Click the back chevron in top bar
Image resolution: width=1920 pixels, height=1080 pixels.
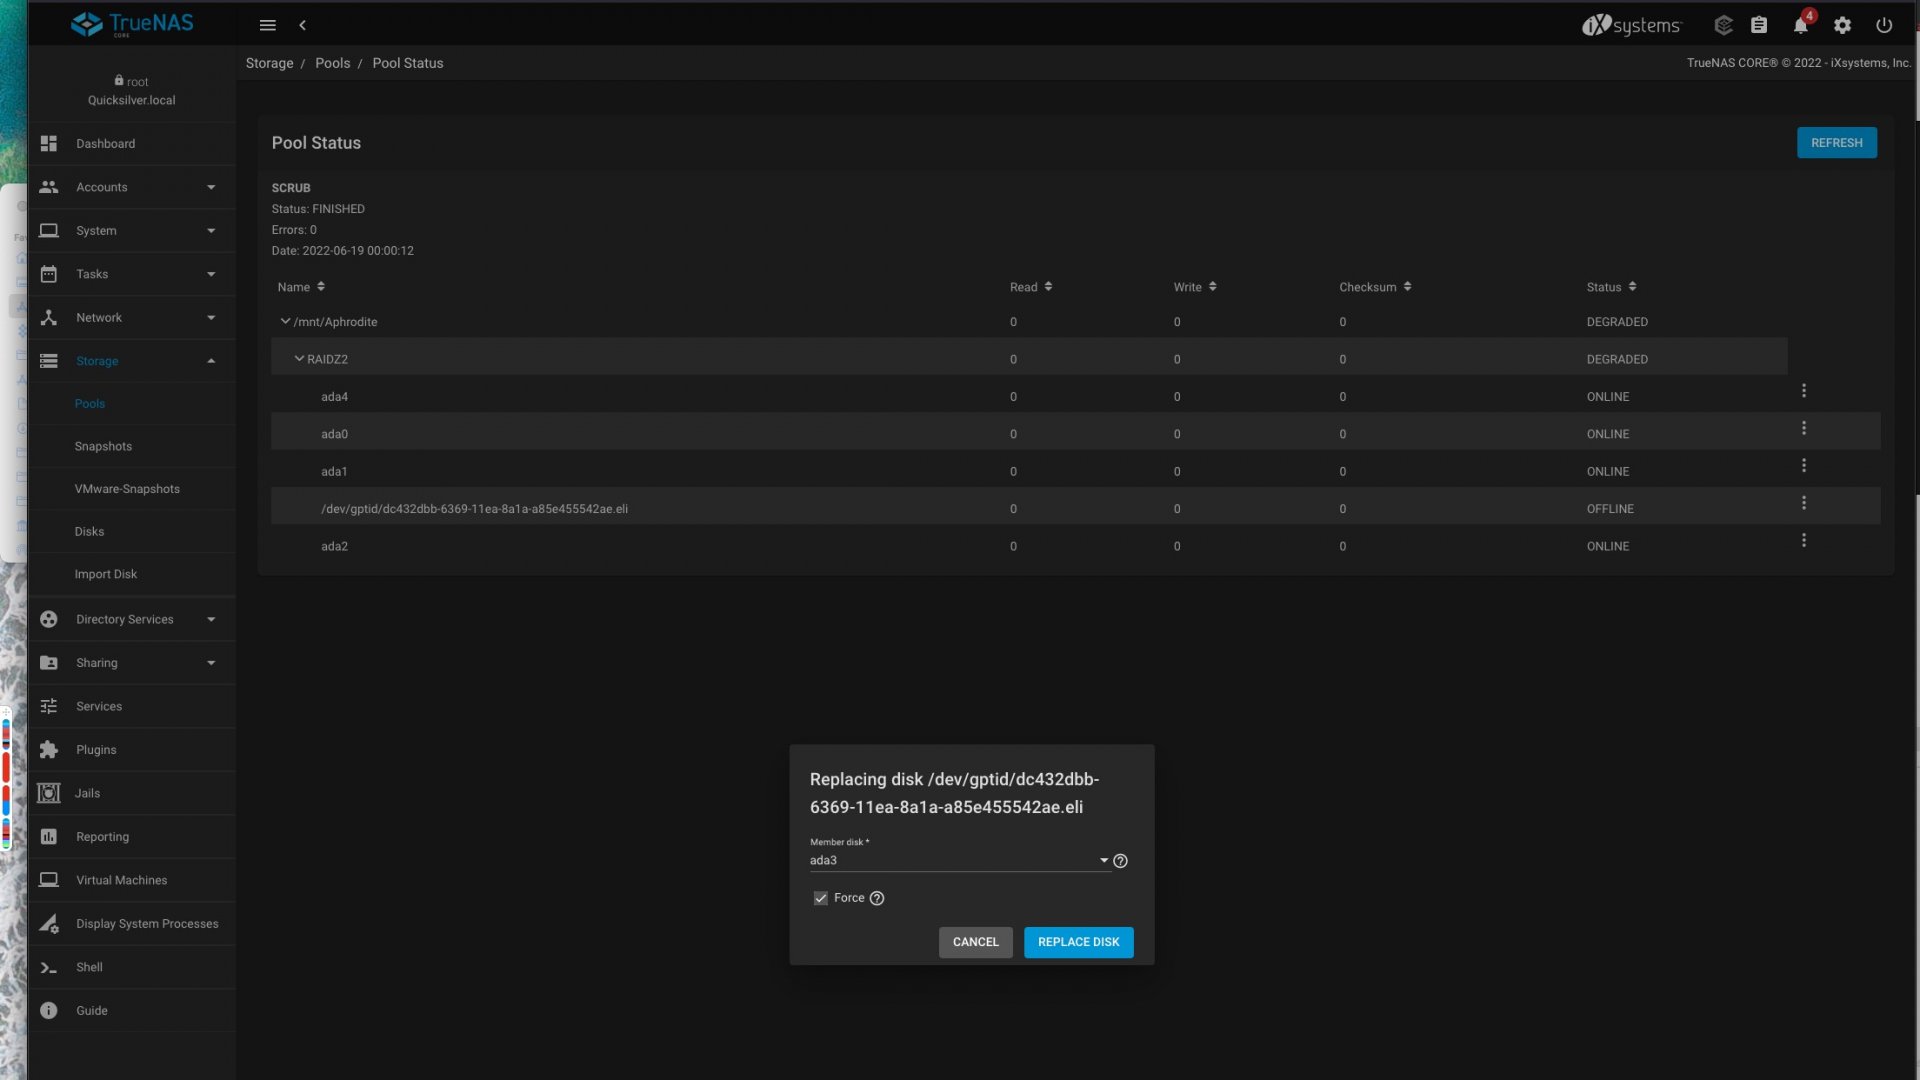point(302,25)
